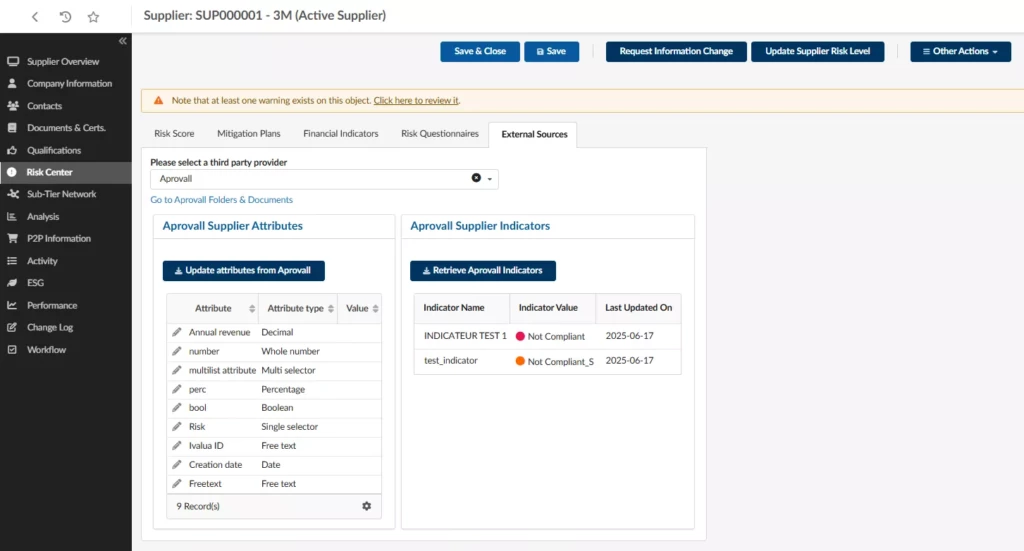Viewport: 1024px width, 551px height.
Task: Click the back arrow icon in header
Action: (x=36, y=16)
